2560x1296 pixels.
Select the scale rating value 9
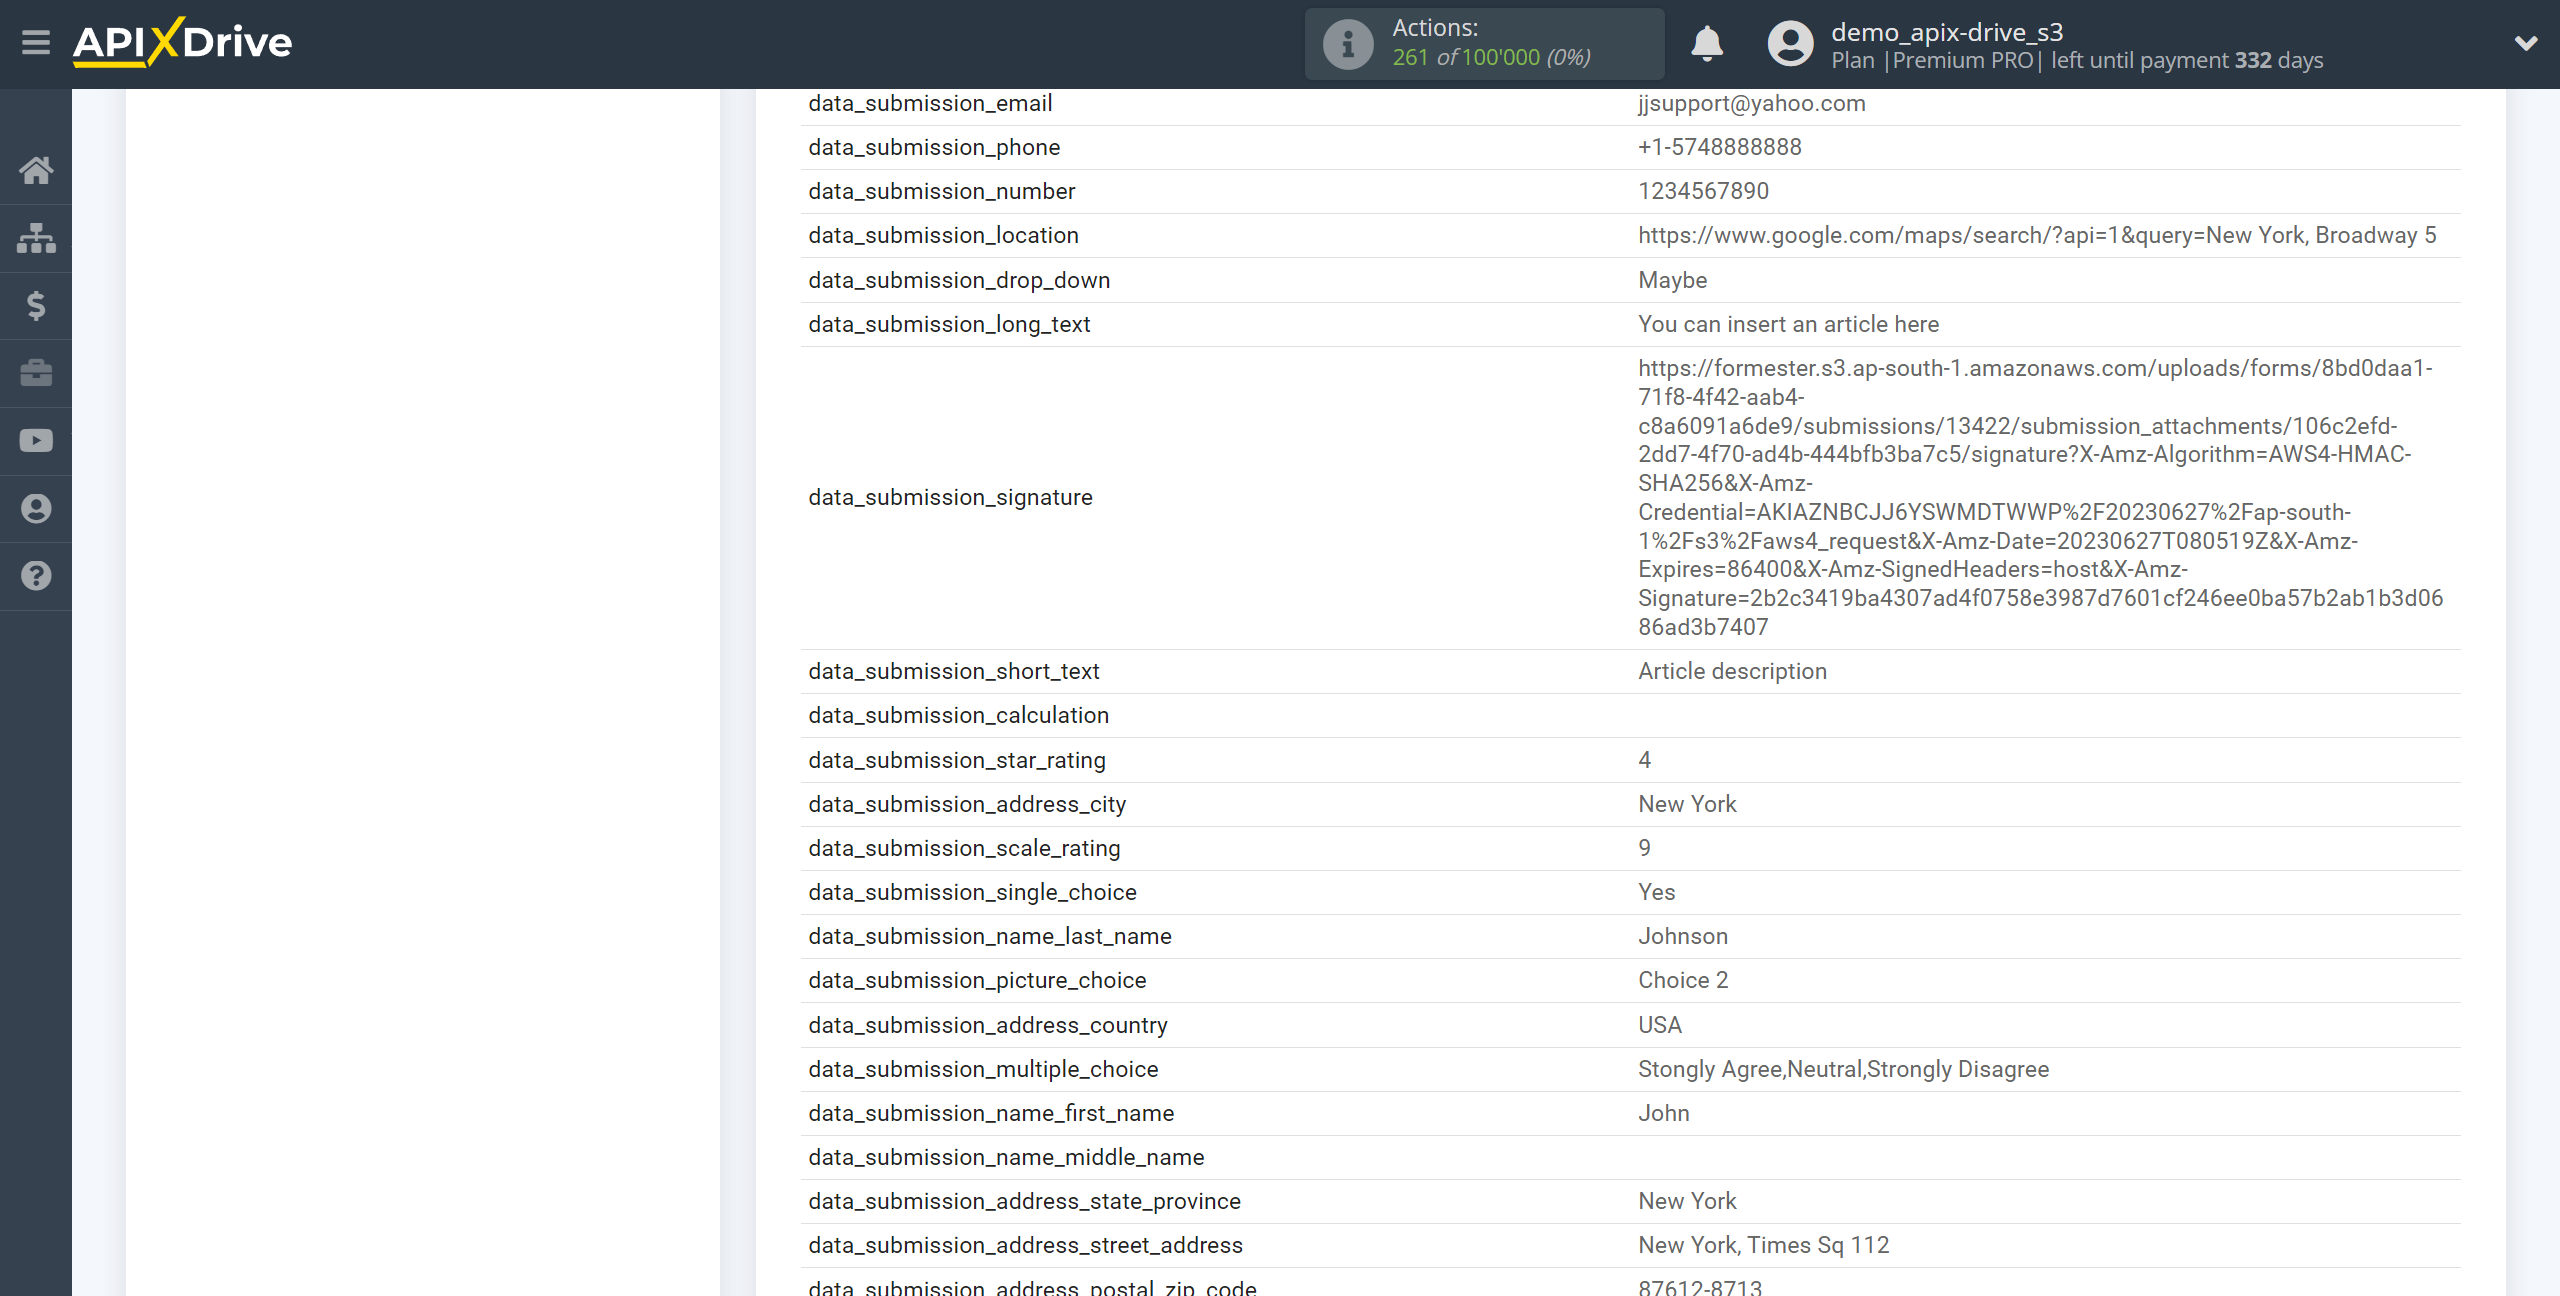coord(1644,848)
